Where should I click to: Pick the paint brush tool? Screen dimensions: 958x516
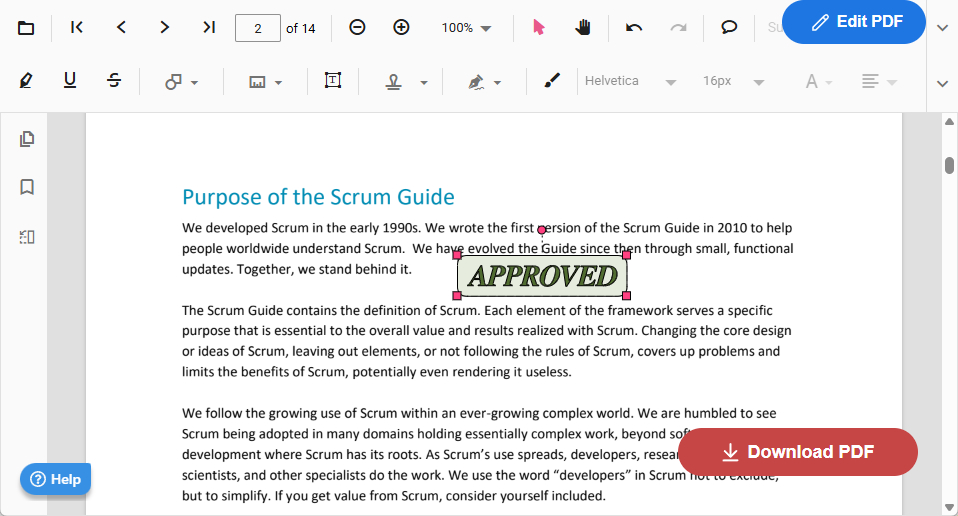(x=552, y=81)
